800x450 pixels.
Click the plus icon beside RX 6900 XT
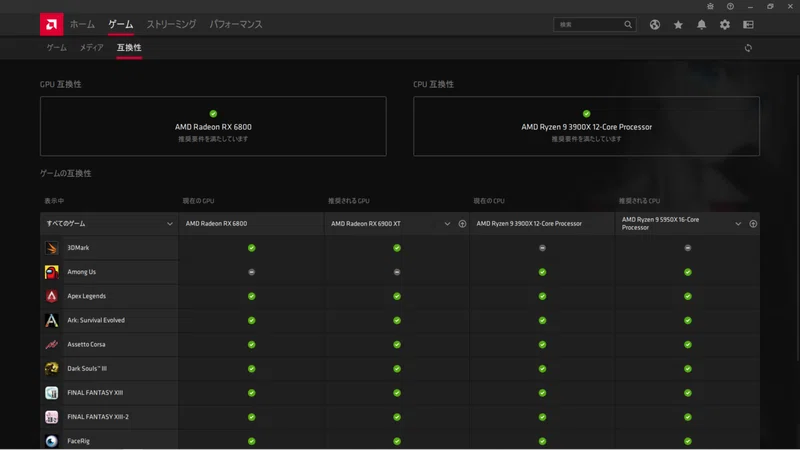click(x=462, y=223)
